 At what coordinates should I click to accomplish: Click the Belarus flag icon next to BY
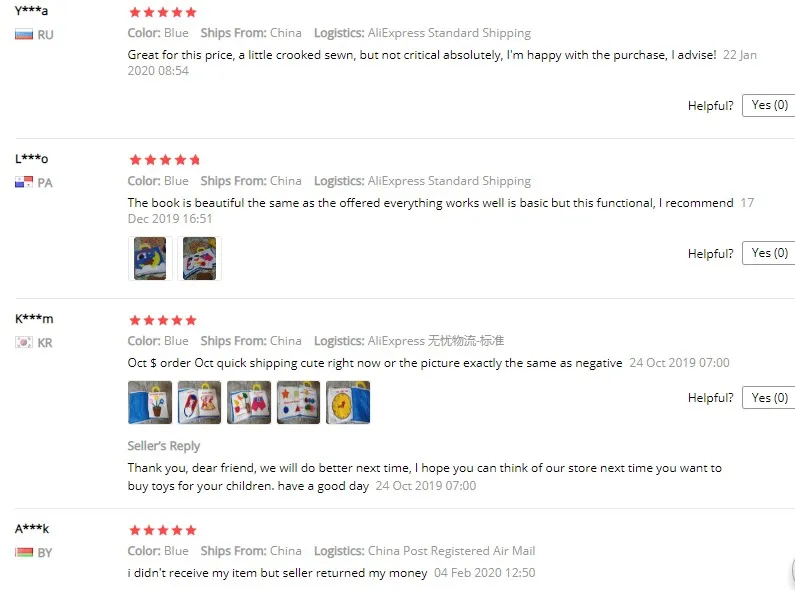click(x=24, y=552)
